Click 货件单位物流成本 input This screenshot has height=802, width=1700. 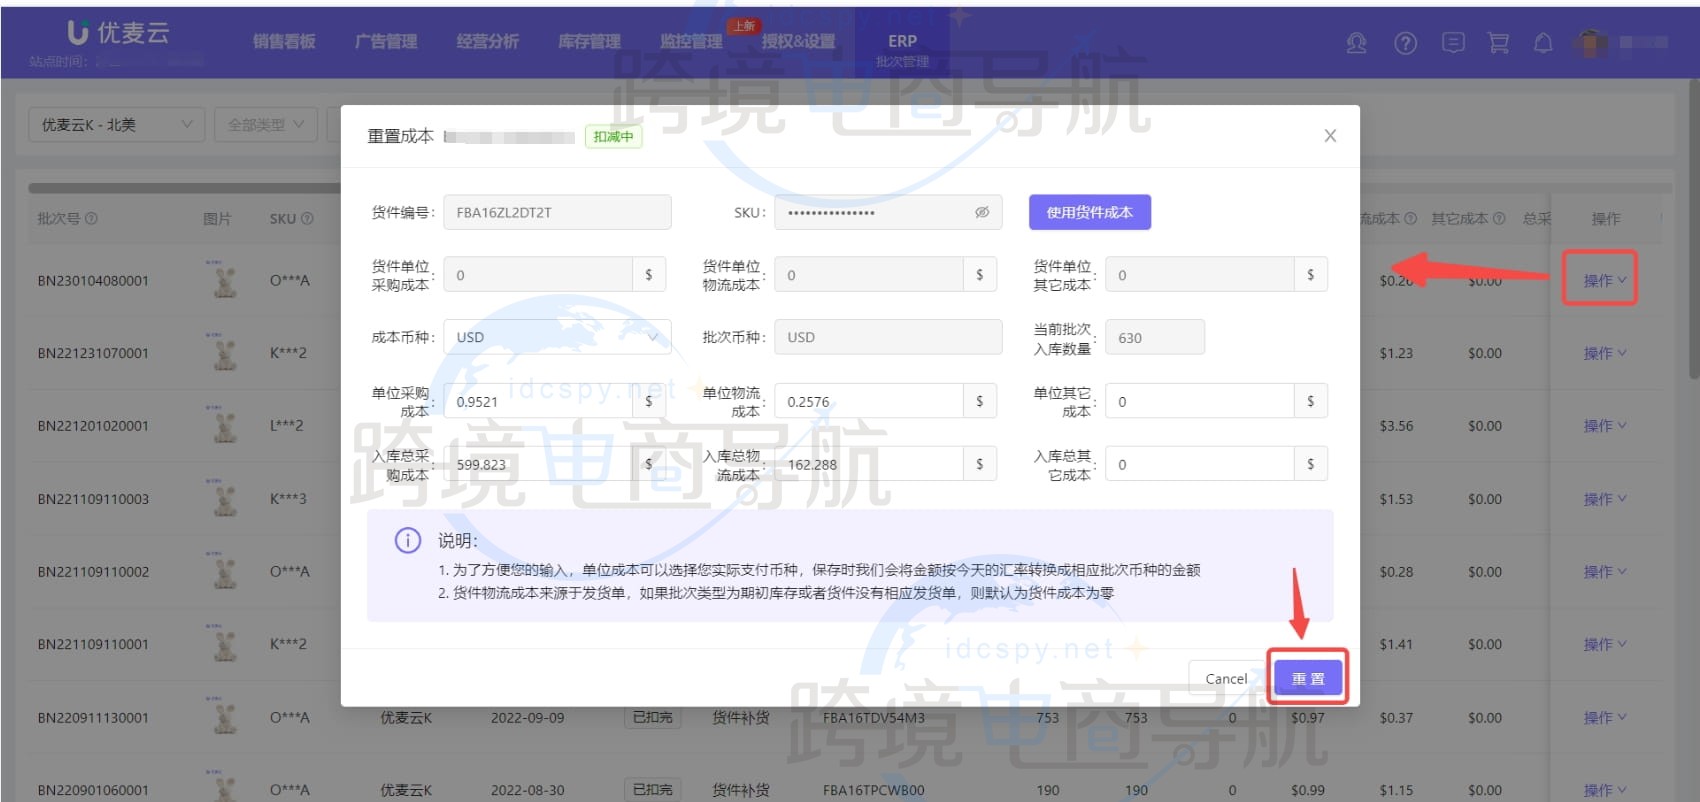(x=869, y=274)
